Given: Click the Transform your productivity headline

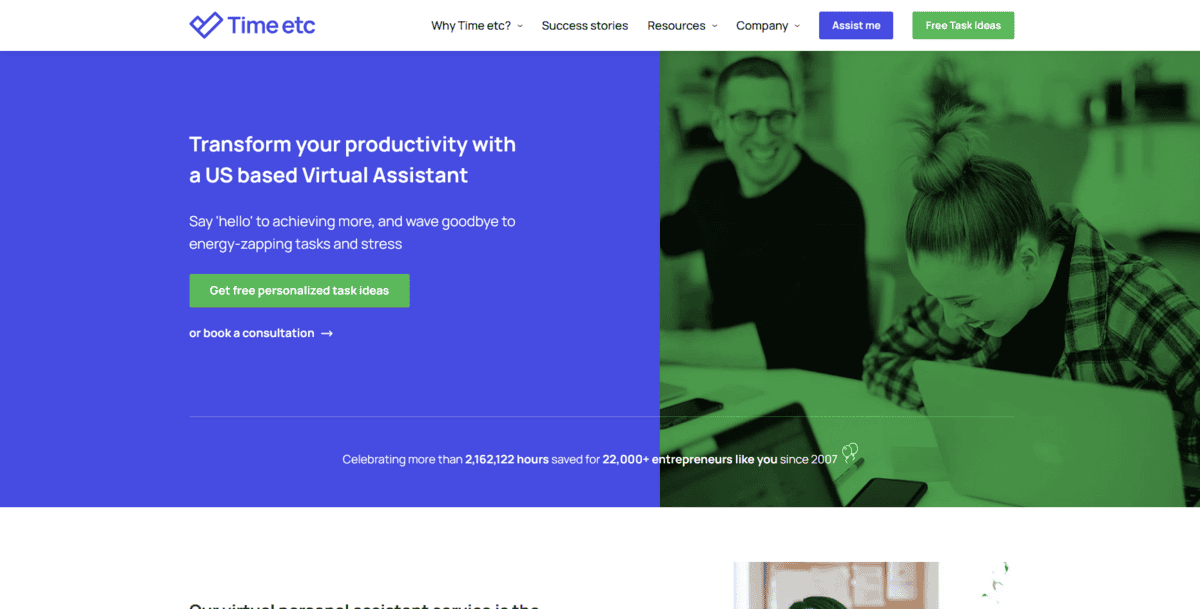Looking at the screenshot, I should tap(353, 160).
